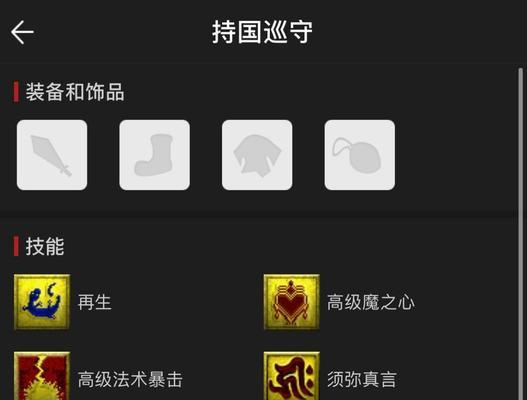Click the red marker beside 装备和饰品
527x400 pixels.
[16, 91]
